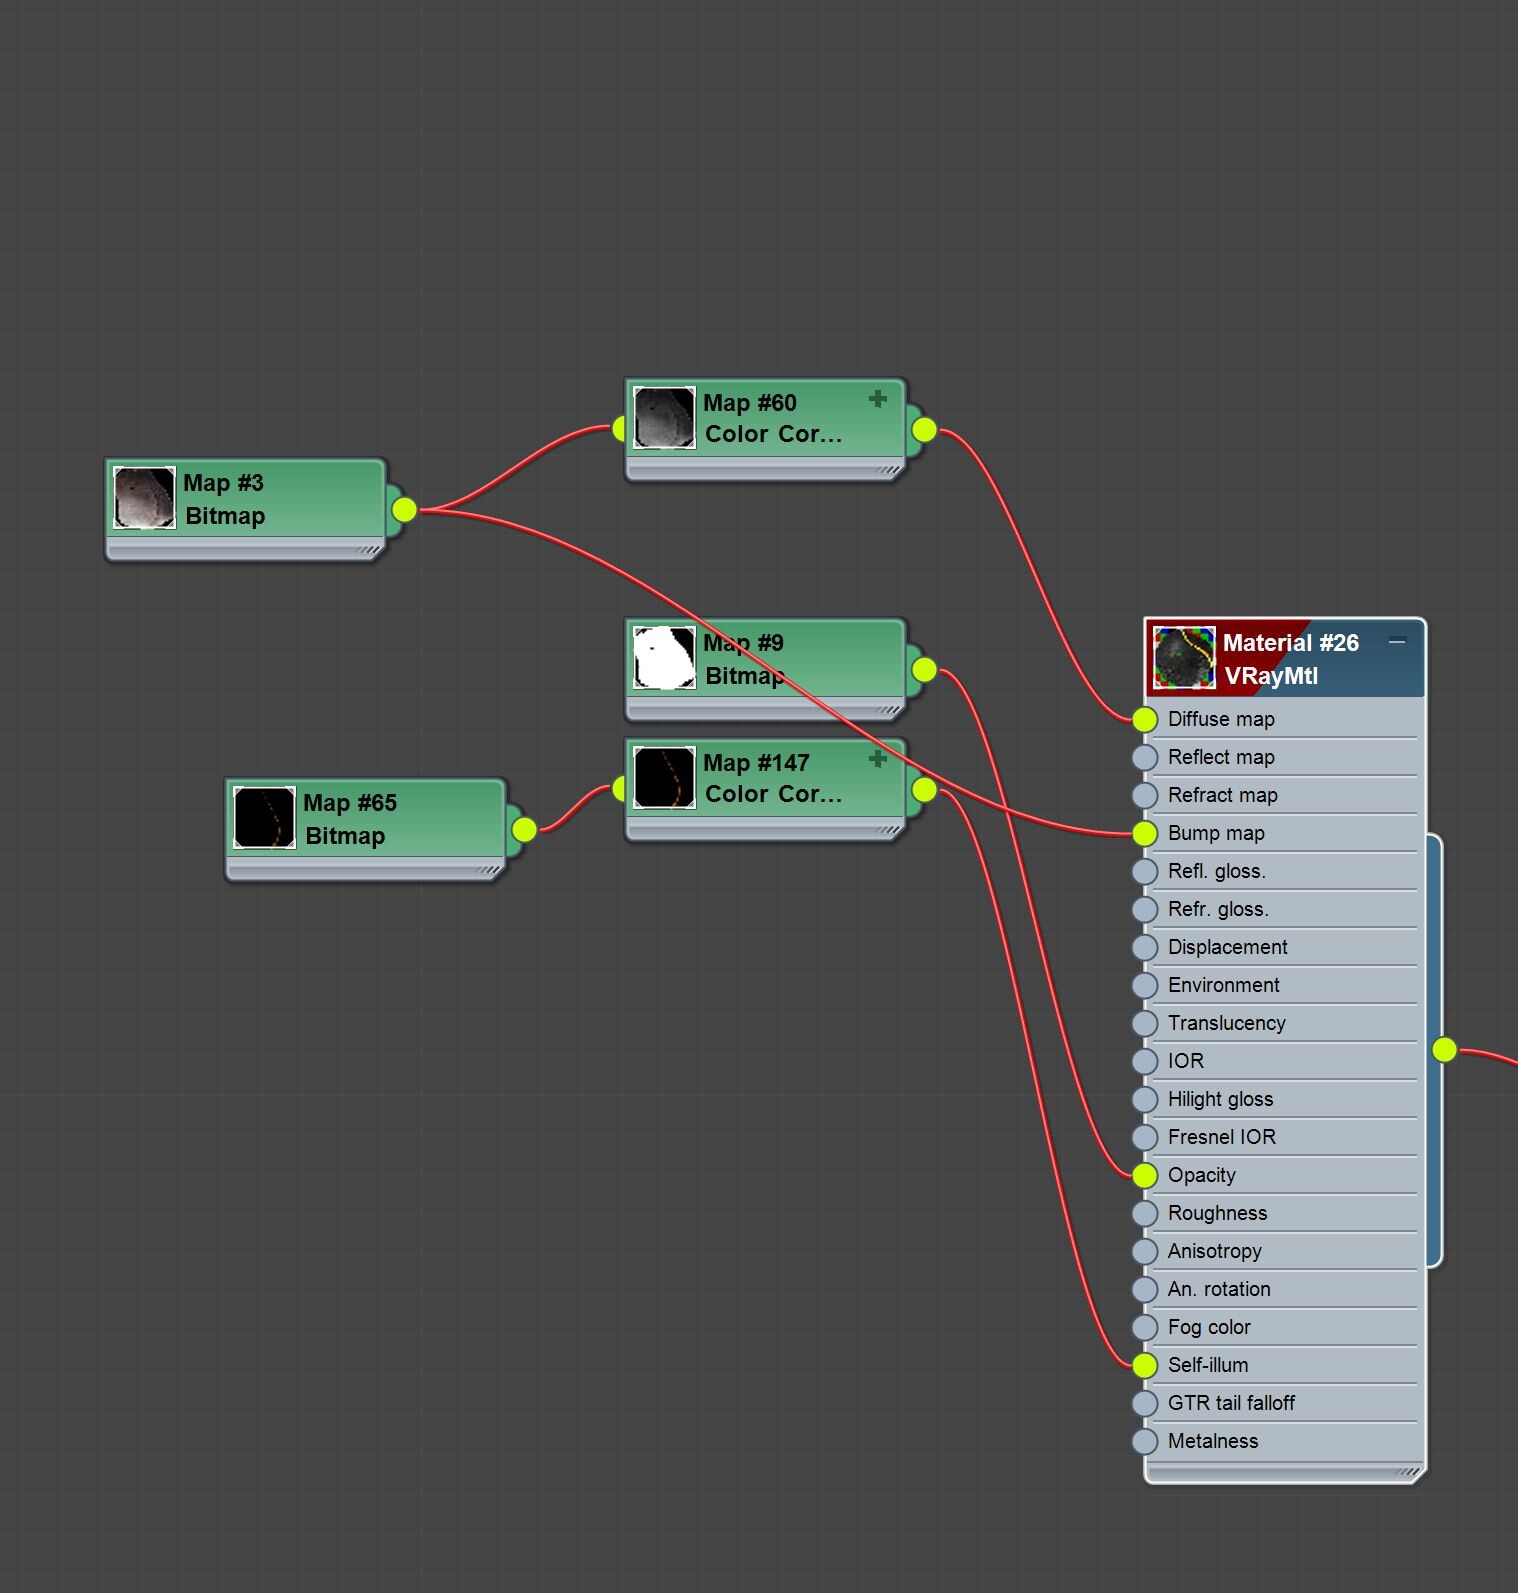The width and height of the screenshot is (1518, 1593).
Task: Click Opacity input socket
Action: point(1145,1175)
